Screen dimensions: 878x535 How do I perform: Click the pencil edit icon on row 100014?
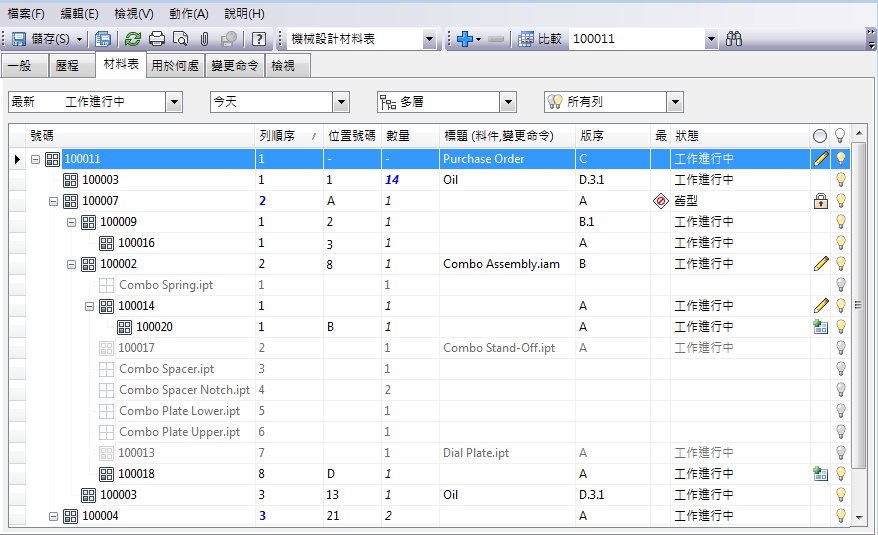821,305
